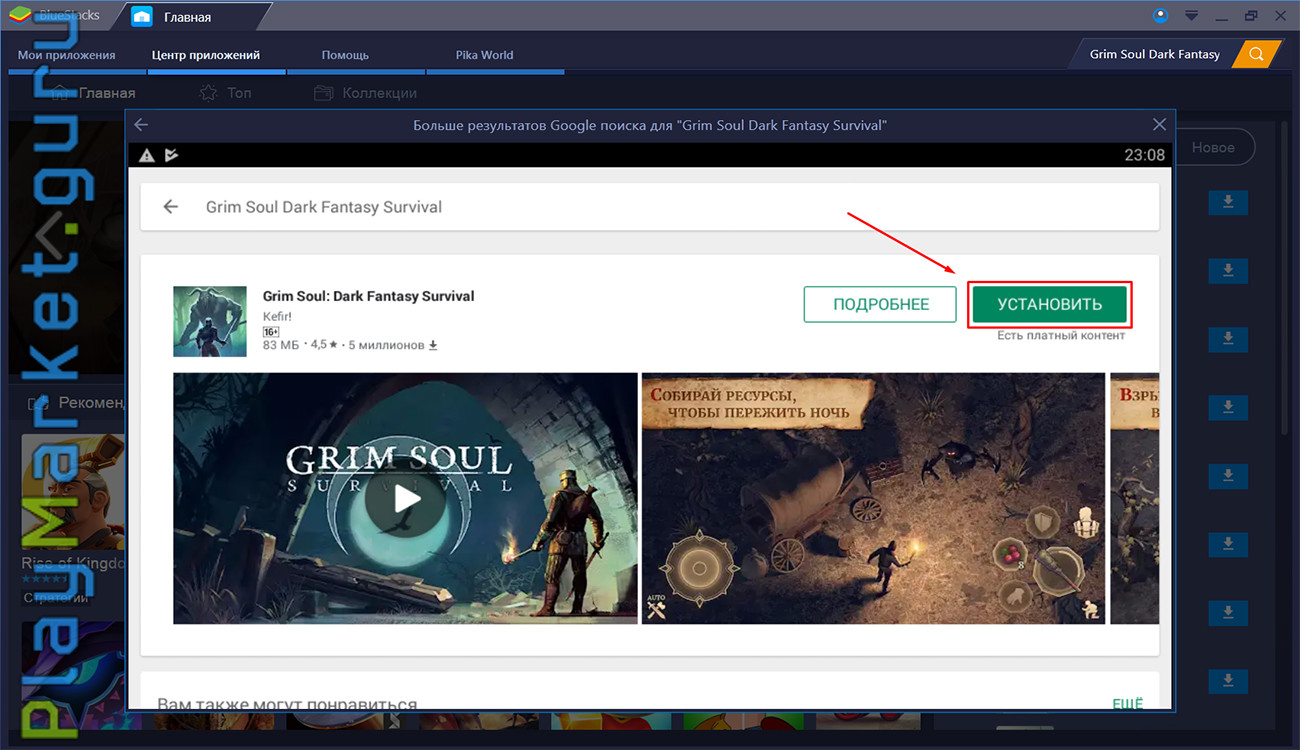Viewport: 1300px width, 750px height.
Task: Click the app title Grim Soul: Dark Fantasy Survival
Action: [368, 296]
